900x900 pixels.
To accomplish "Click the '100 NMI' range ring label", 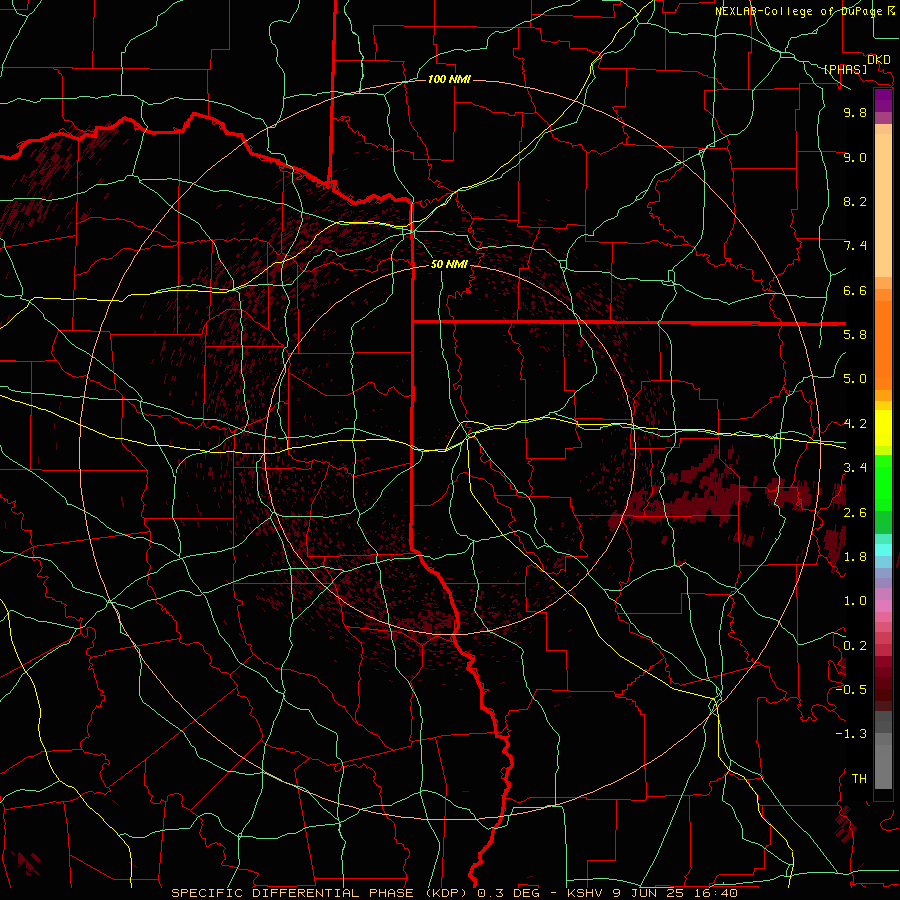I will 449,79.
